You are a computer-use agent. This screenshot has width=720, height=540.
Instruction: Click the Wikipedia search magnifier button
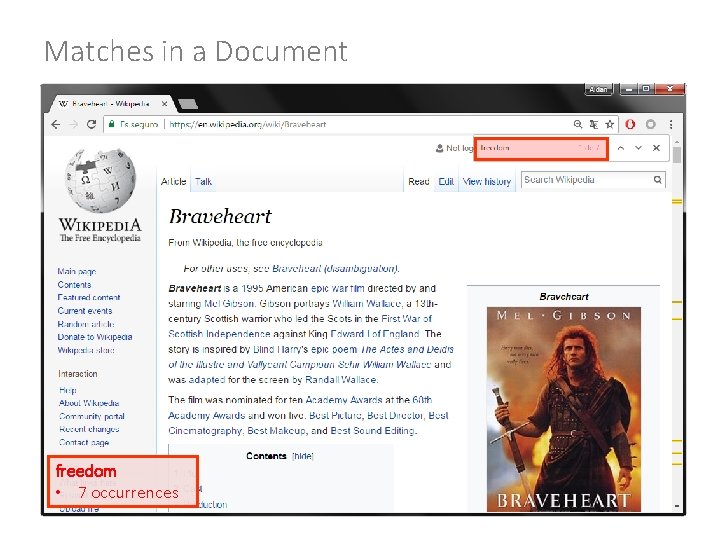click(x=658, y=180)
